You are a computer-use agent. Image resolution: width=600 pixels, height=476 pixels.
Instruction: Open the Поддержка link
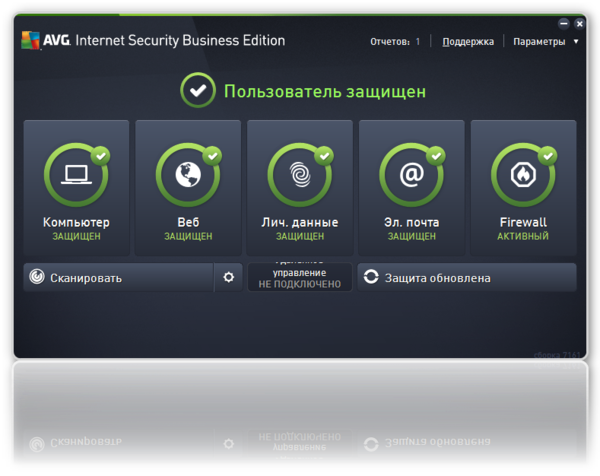[468, 41]
